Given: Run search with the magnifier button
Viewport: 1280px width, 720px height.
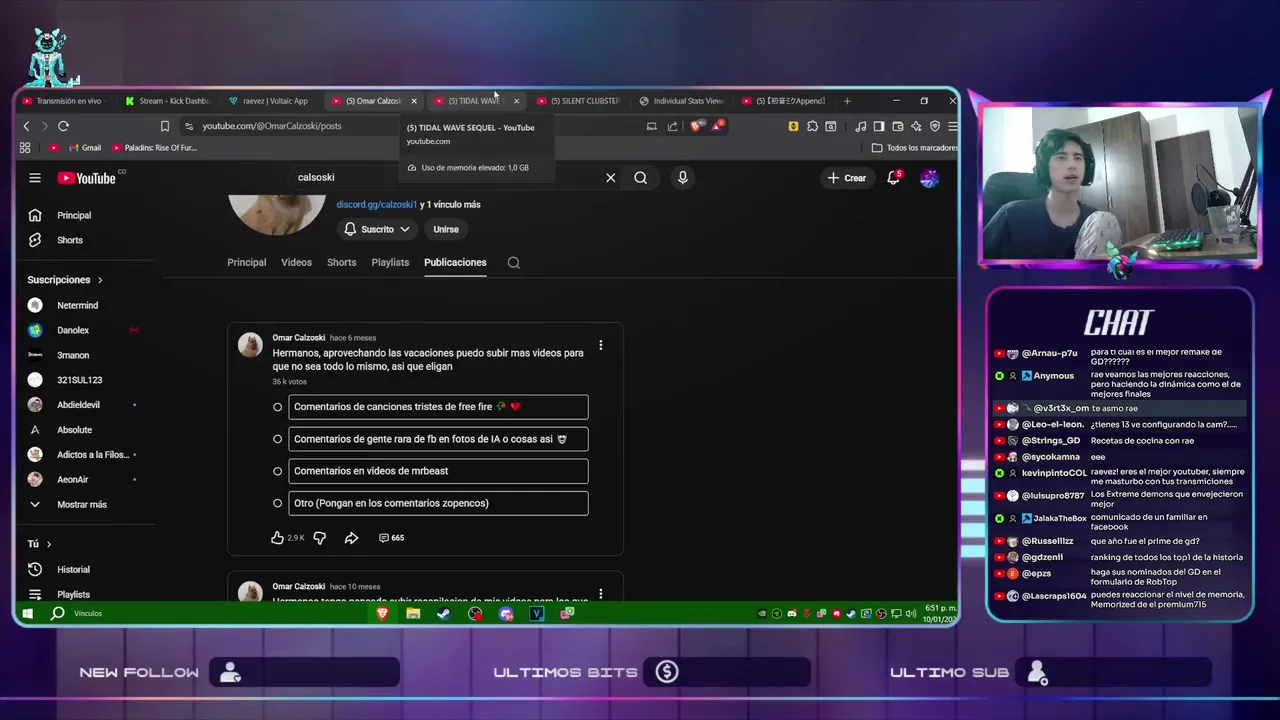Looking at the screenshot, I should click(640, 178).
